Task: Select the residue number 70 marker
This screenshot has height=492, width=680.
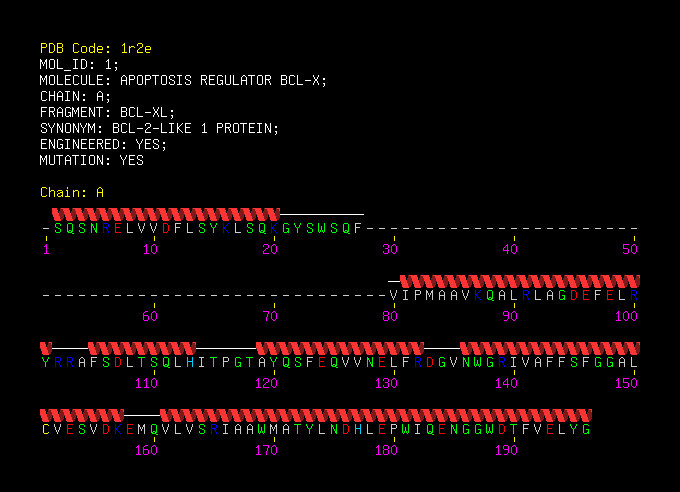Action: point(270,316)
